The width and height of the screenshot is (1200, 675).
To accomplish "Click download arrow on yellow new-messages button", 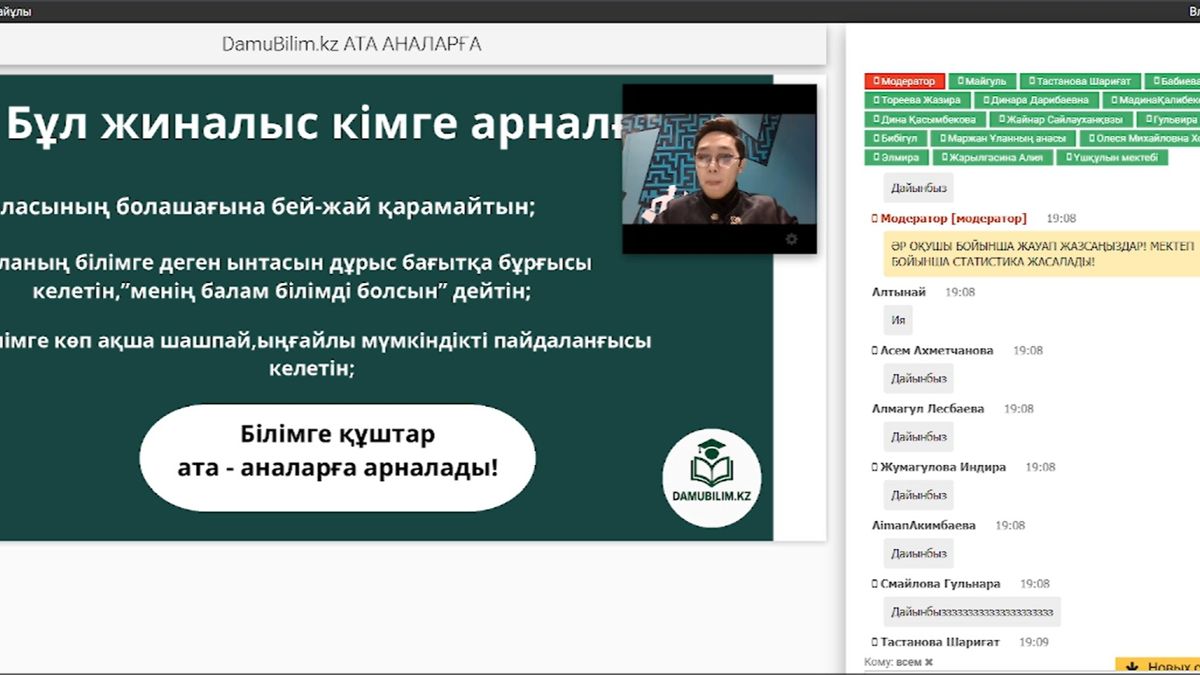I will pyautogui.click(x=1133, y=664).
